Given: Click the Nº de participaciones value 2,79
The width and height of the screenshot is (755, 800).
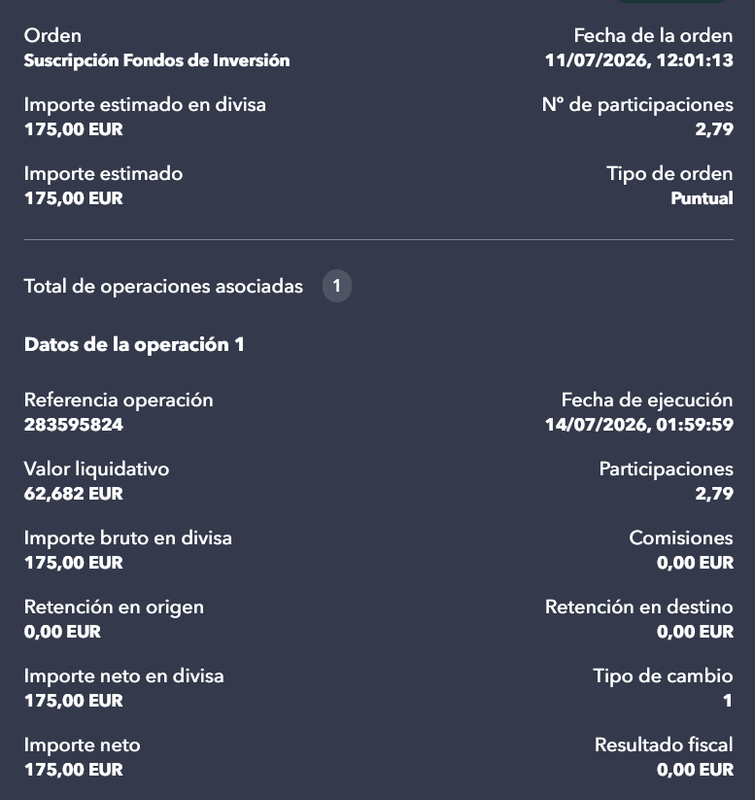Looking at the screenshot, I should coord(714,129).
